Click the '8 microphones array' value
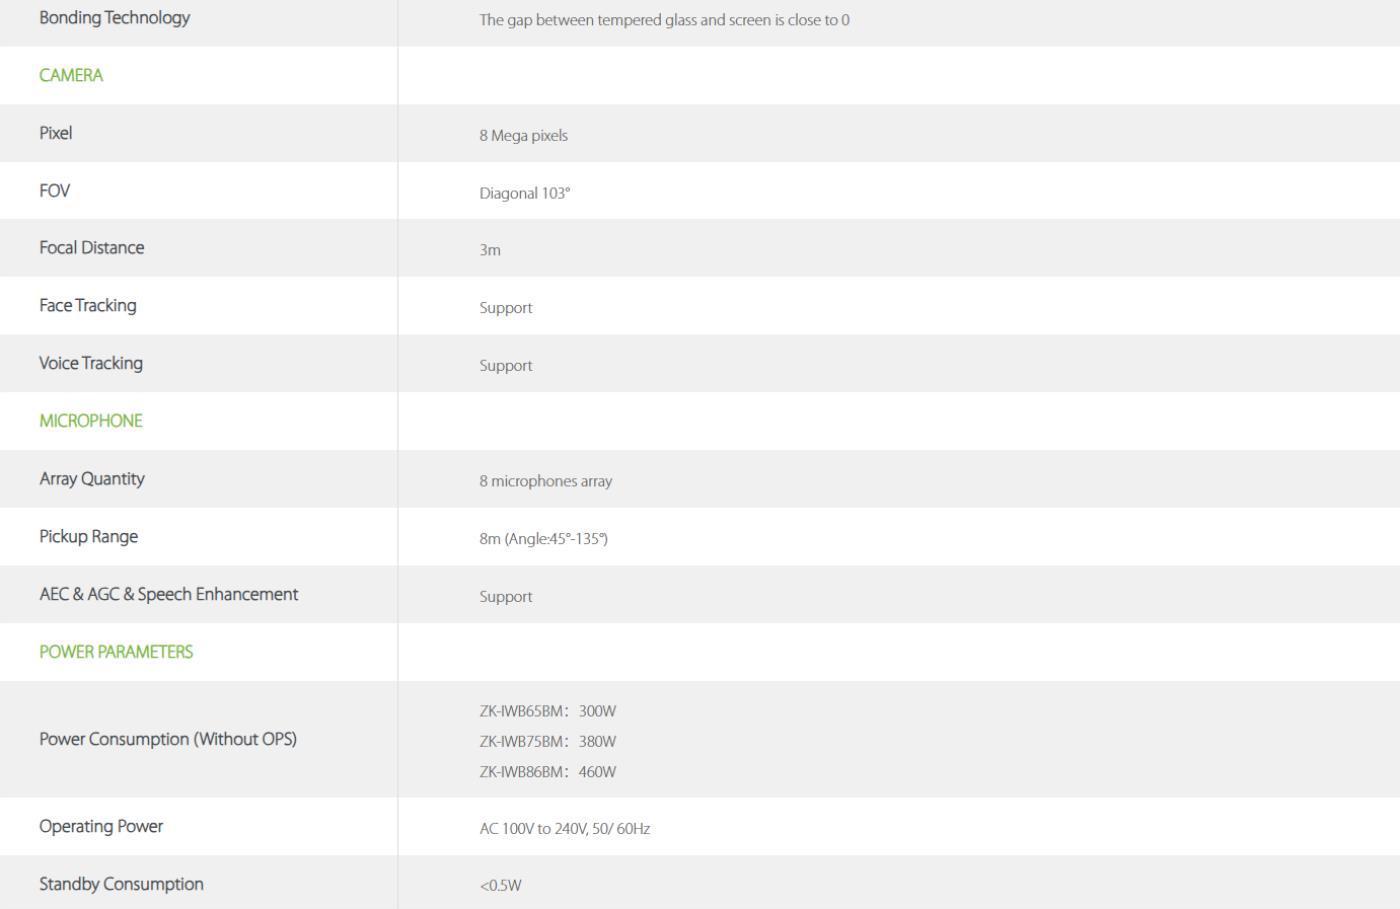This screenshot has width=1400, height=909. click(545, 482)
